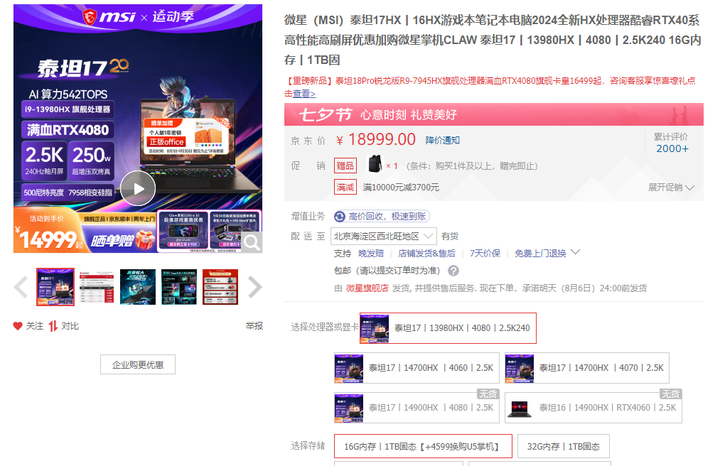Click 降价通知 price drop notice
This screenshot has width=720, height=466.
[x=442, y=140]
